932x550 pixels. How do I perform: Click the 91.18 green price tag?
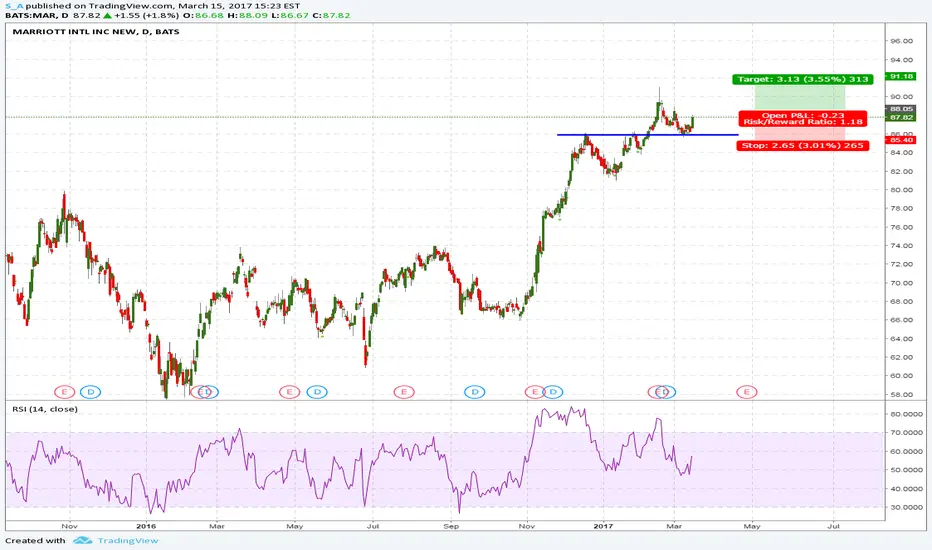pos(902,76)
